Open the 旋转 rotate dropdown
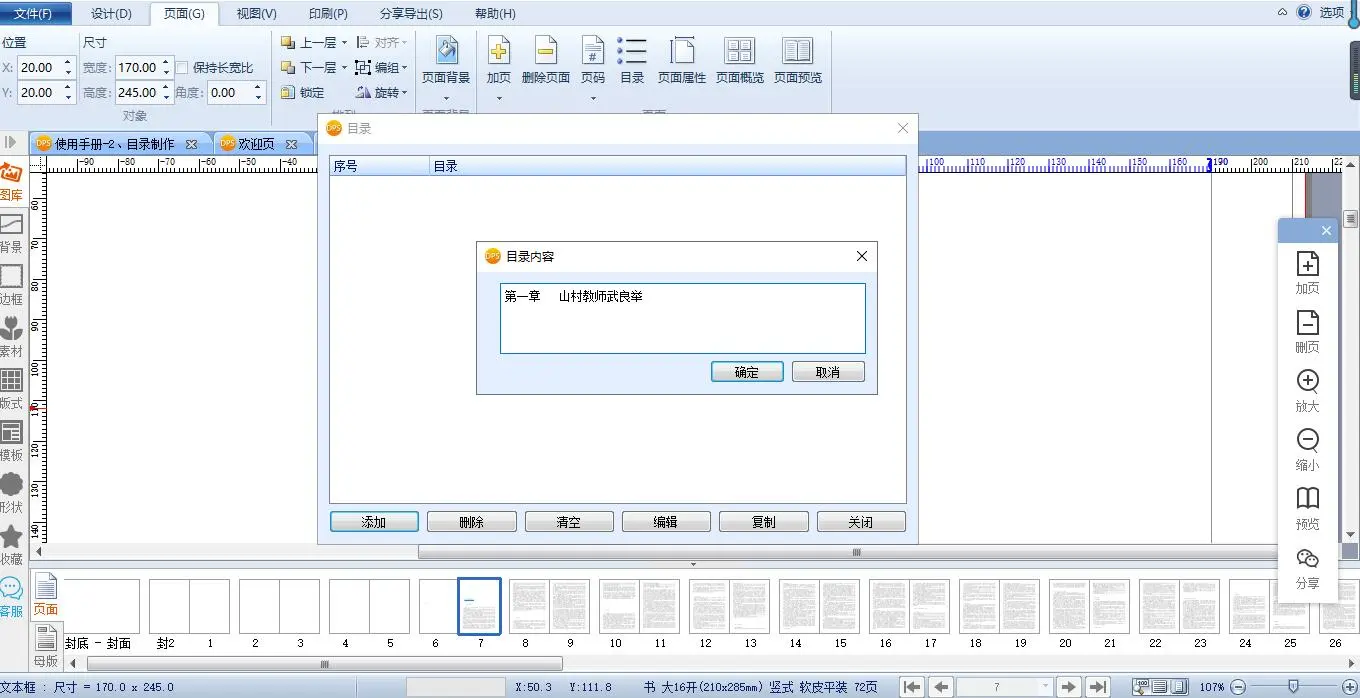This screenshot has height=698, width=1360. pos(404,93)
